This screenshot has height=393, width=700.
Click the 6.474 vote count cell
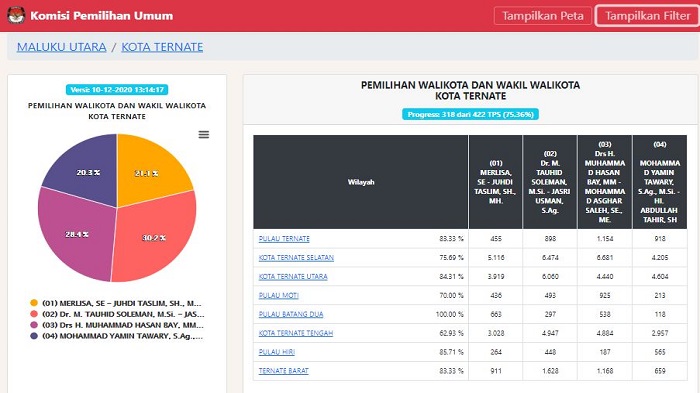(x=550, y=257)
